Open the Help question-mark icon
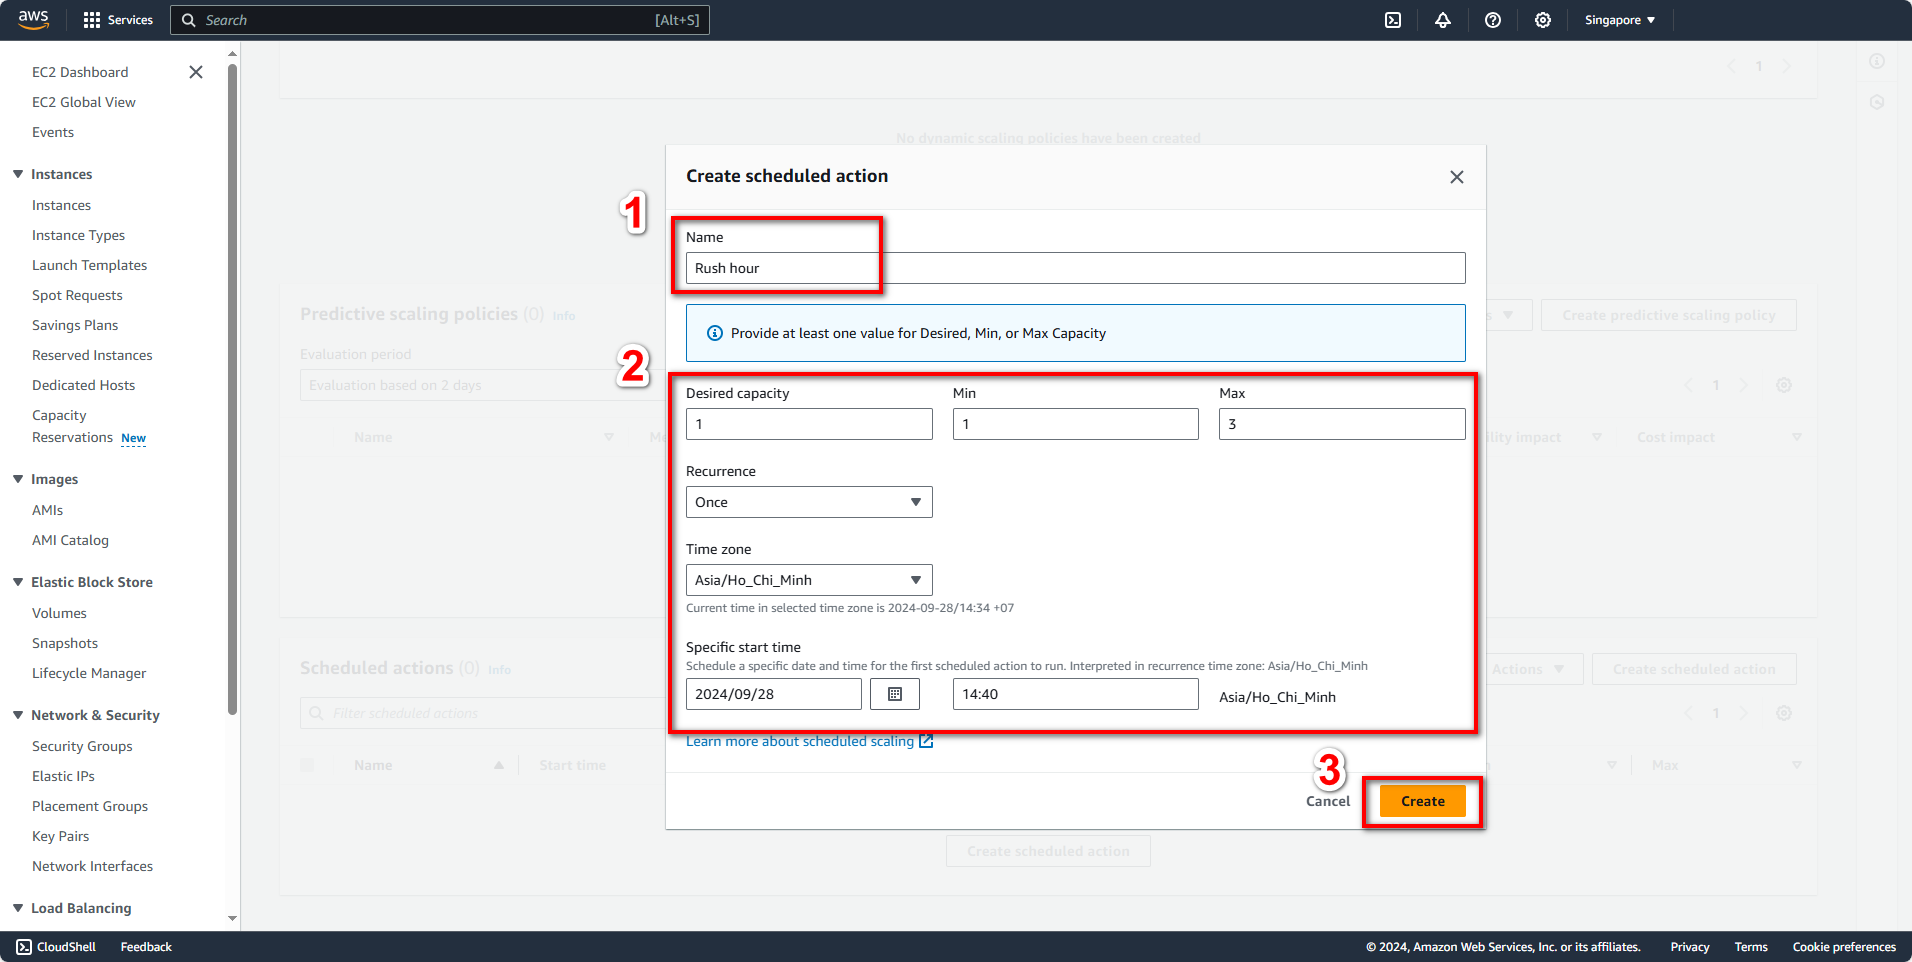This screenshot has height=962, width=1912. [1492, 20]
